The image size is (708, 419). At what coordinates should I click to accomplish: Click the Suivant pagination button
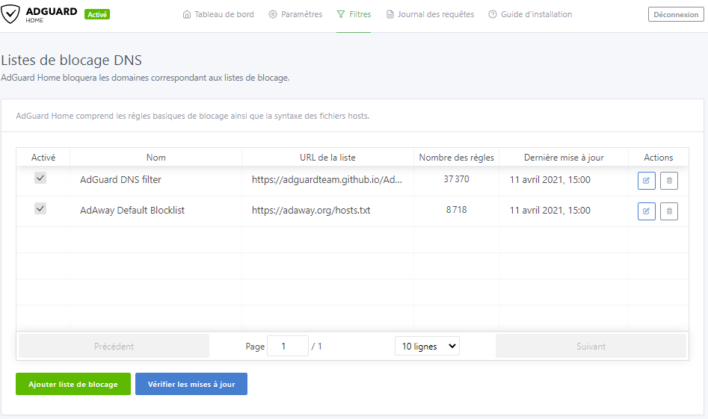pos(591,346)
